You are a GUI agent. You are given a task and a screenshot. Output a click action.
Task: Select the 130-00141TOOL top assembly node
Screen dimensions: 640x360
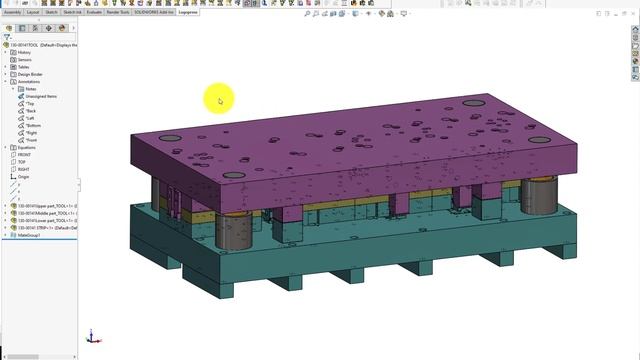pos(41,45)
